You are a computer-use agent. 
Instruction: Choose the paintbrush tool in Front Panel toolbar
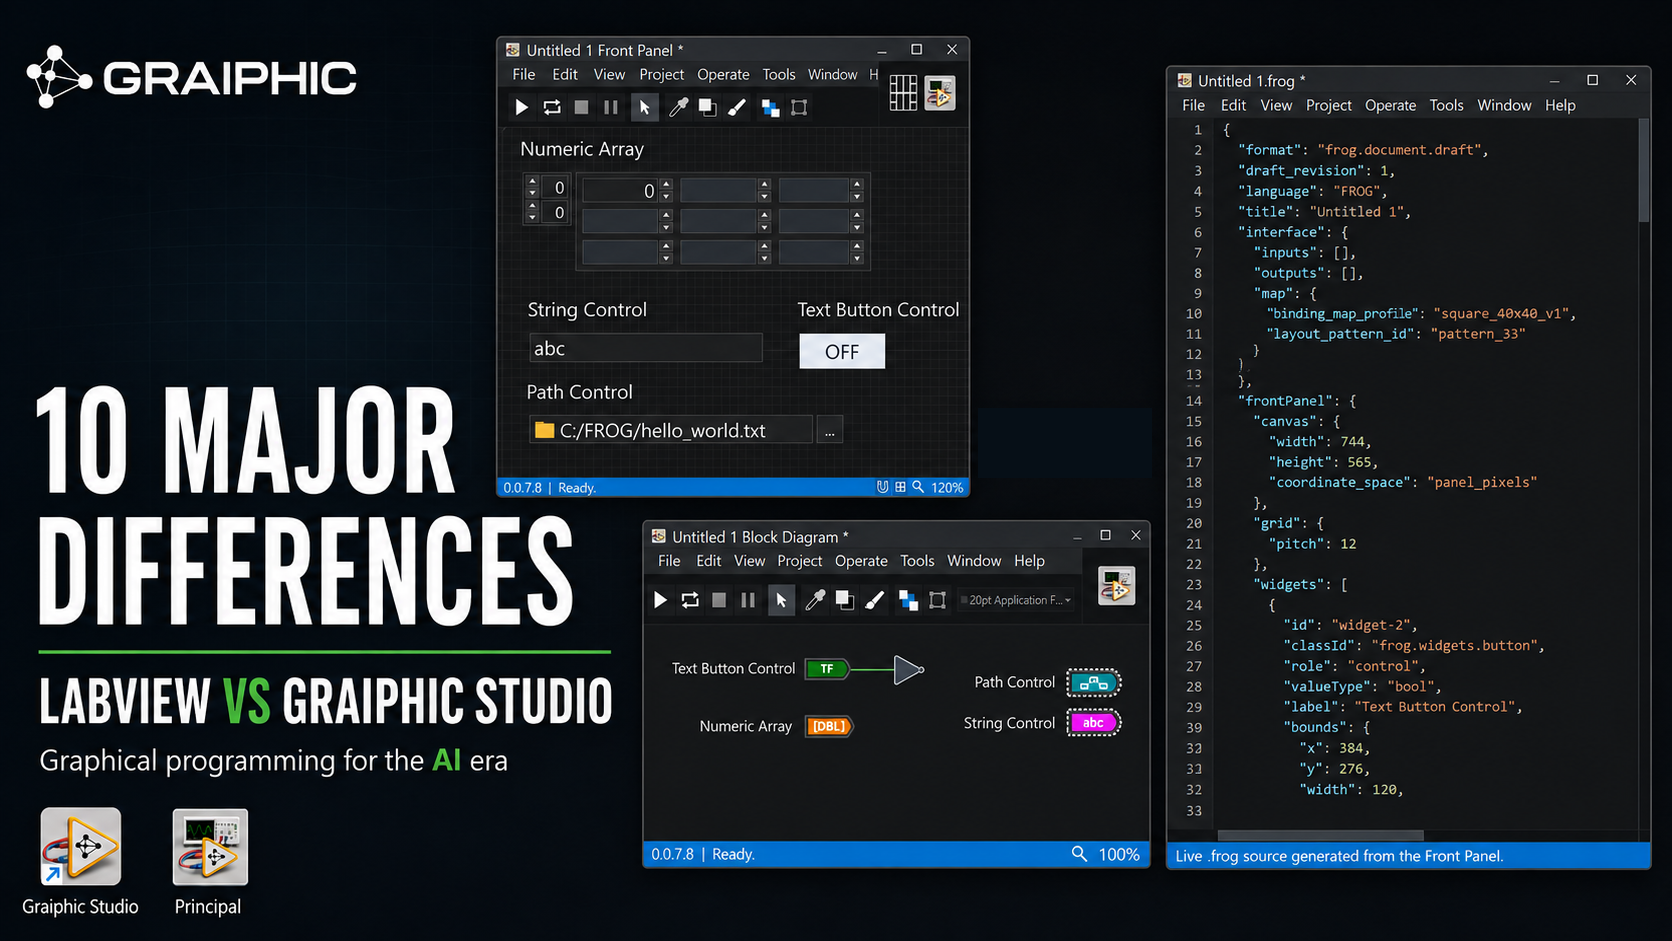tap(737, 107)
